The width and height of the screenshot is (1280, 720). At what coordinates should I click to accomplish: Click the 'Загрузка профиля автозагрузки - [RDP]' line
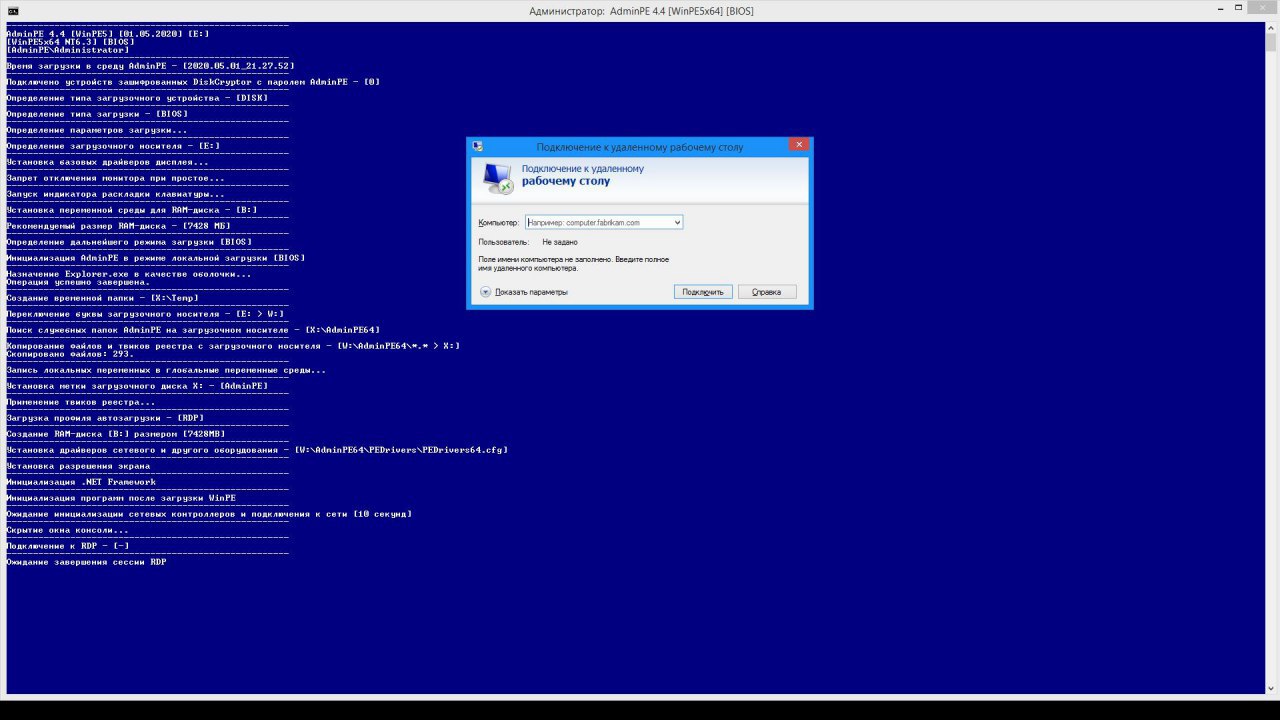[x=105, y=418]
